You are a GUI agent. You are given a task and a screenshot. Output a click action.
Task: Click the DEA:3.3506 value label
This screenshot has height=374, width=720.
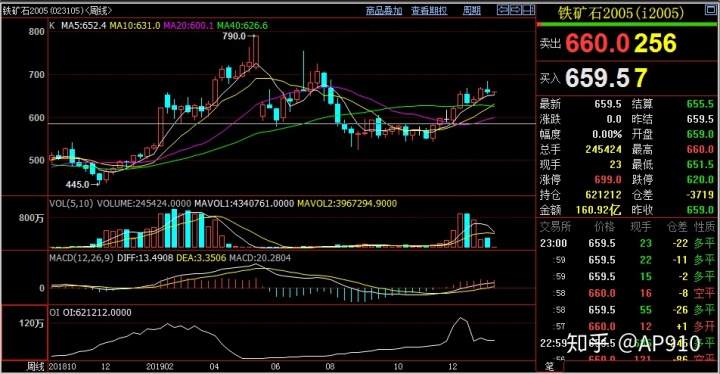point(201,258)
